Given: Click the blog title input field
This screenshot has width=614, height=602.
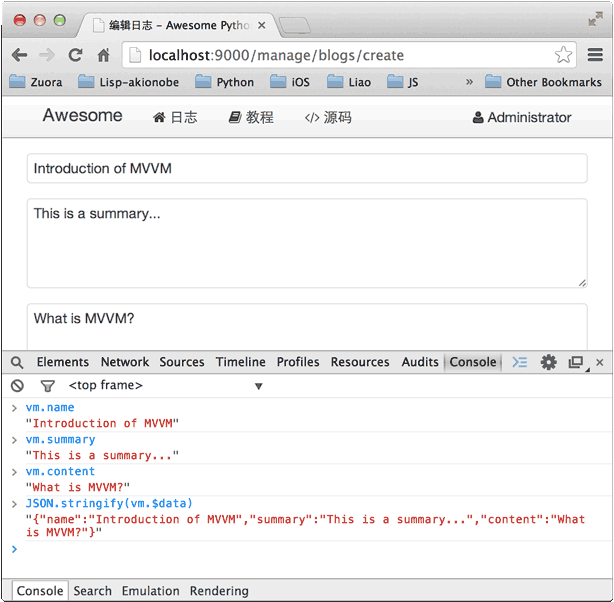Looking at the screenshot, I should (x=306, y=168).
